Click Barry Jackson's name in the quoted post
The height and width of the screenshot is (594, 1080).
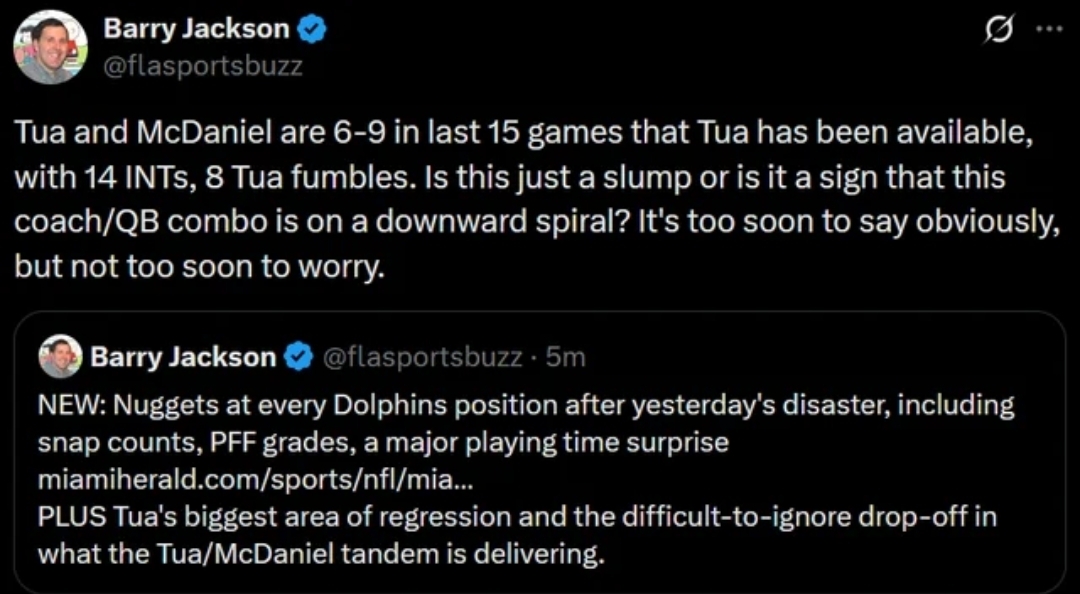[183, 357]
